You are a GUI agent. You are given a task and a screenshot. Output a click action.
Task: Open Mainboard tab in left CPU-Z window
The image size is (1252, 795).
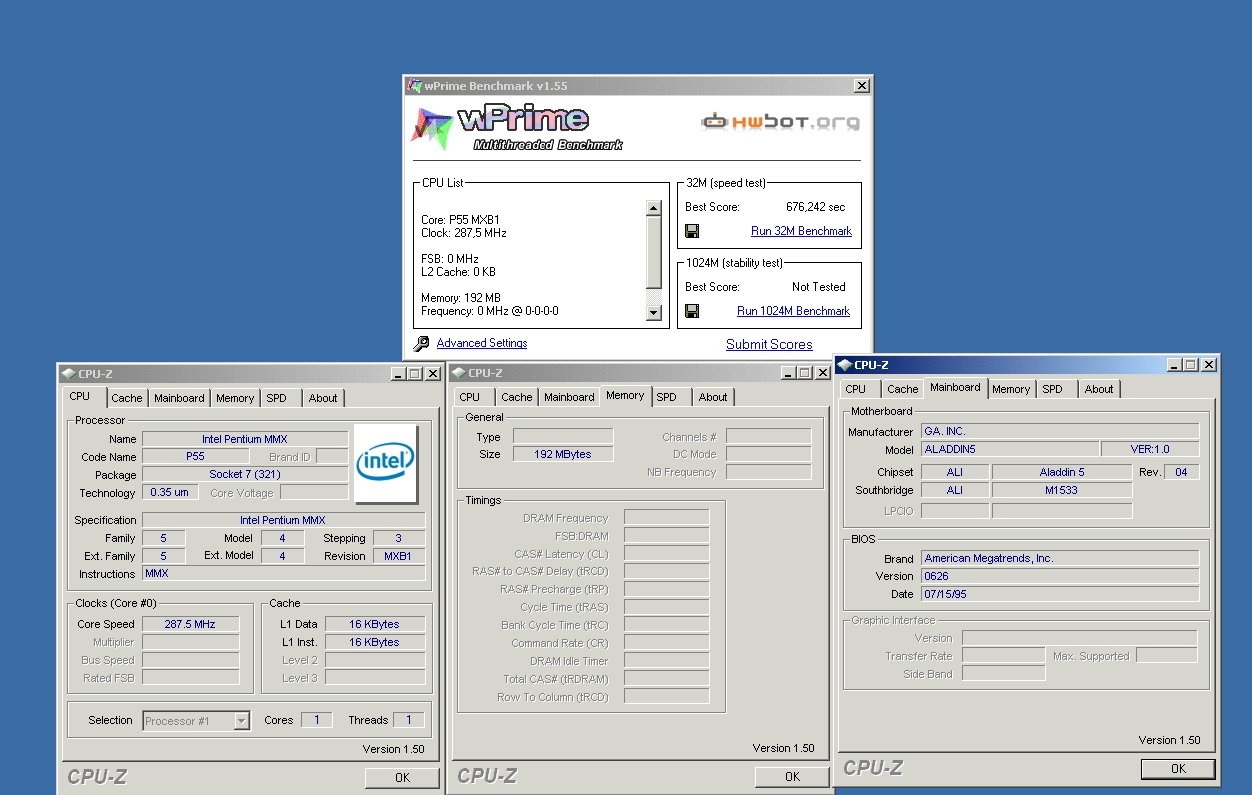pyautogui.click(x=179, y=398)
